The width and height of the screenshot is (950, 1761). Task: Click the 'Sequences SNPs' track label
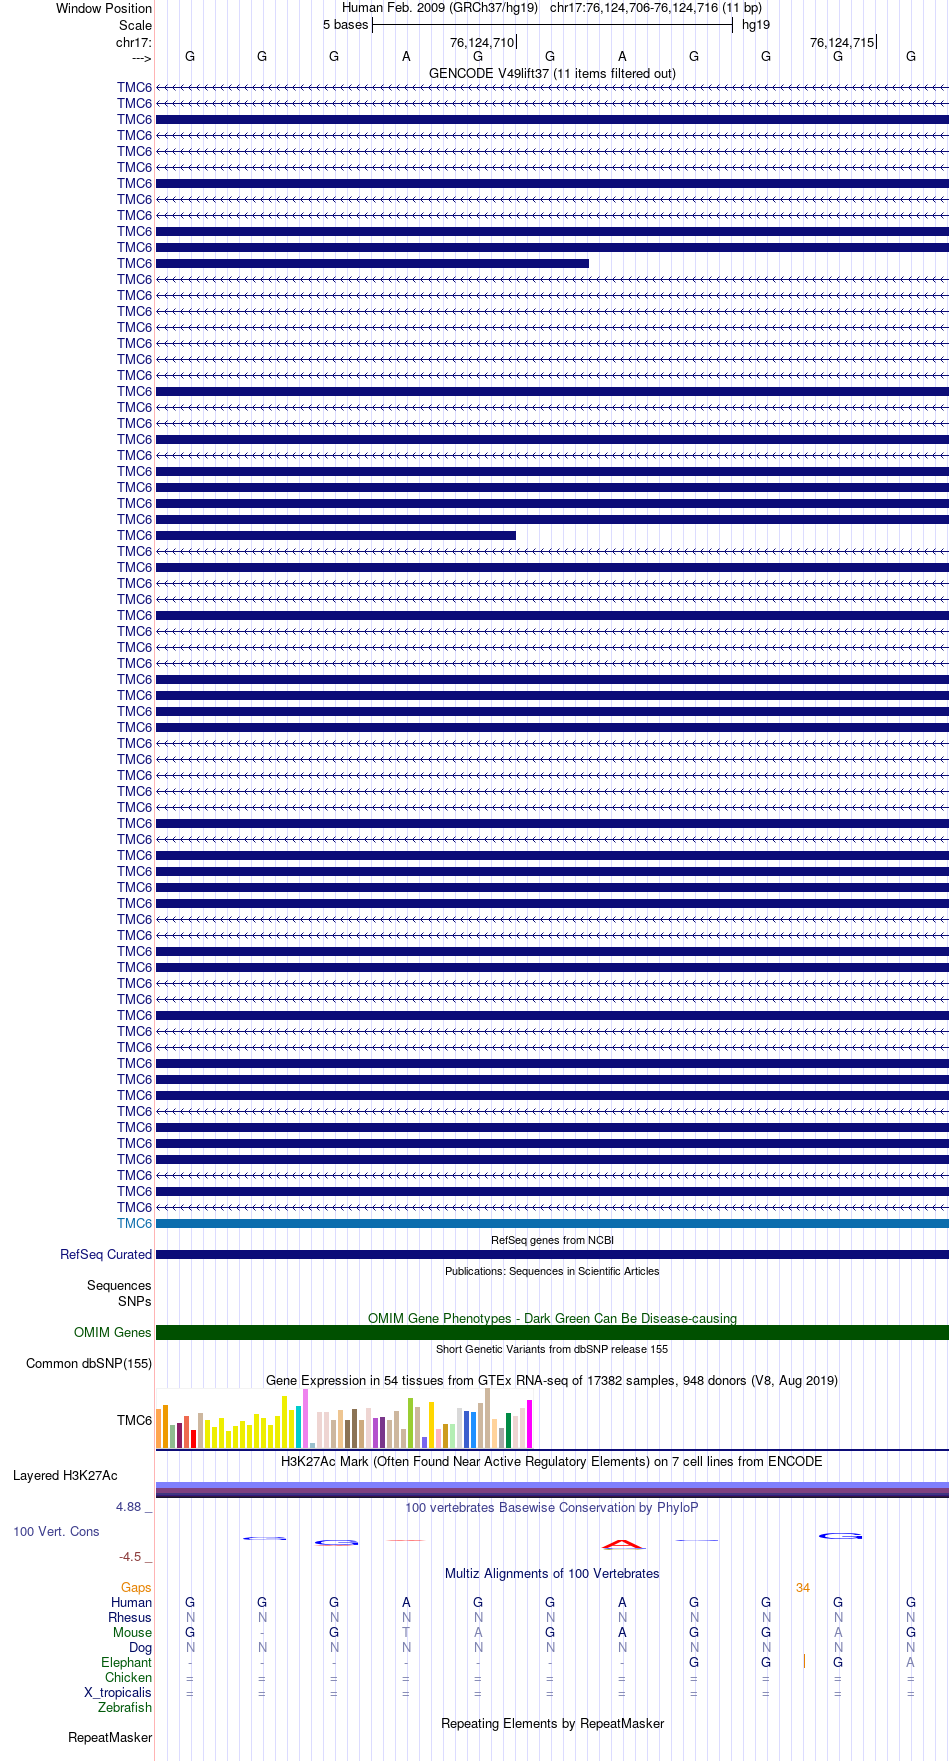pyautogui.click(x=119, y=1294)
